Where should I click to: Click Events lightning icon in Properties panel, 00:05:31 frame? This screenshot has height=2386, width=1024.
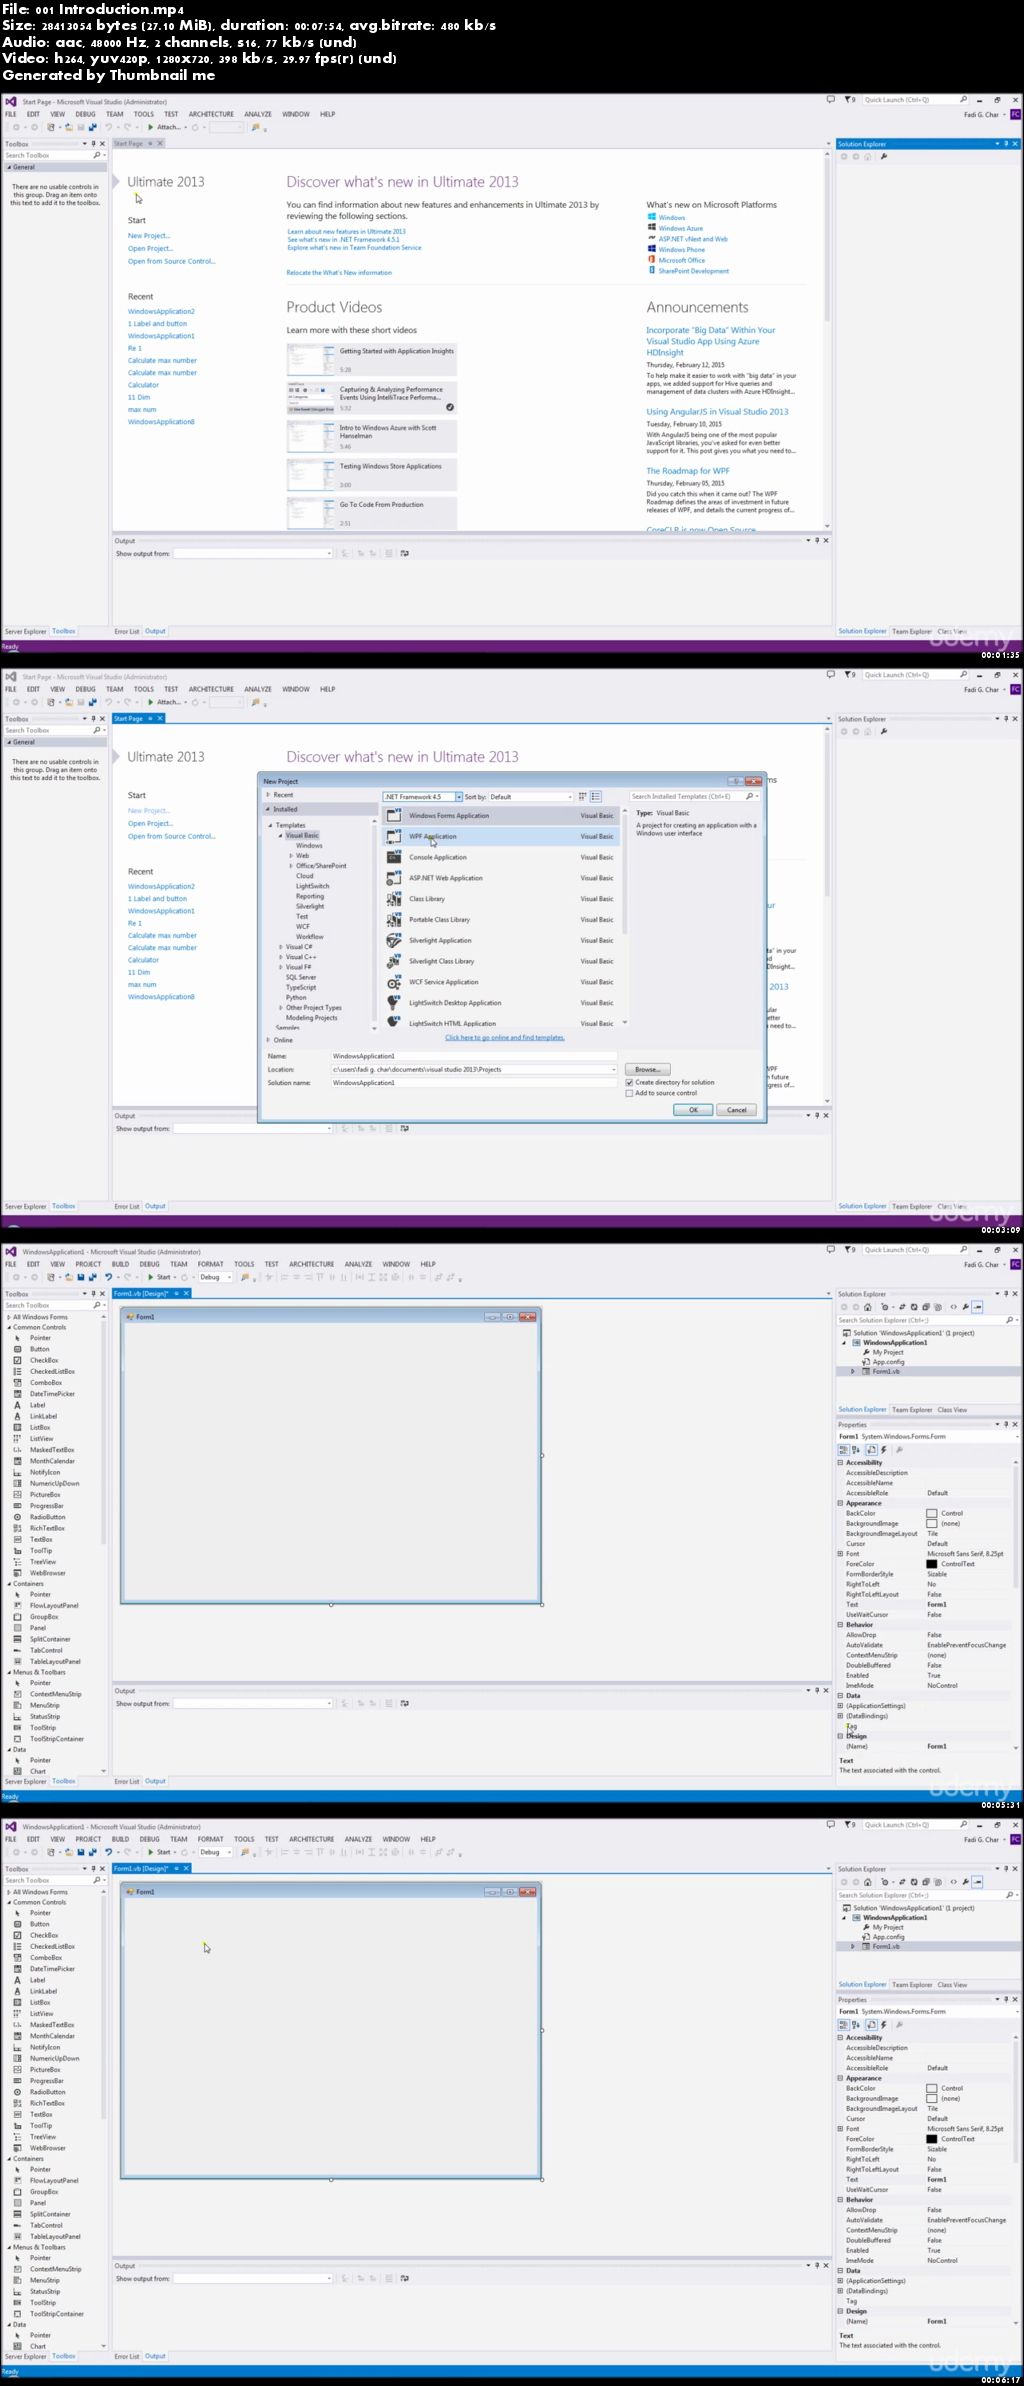click(x=883, y=1450)
